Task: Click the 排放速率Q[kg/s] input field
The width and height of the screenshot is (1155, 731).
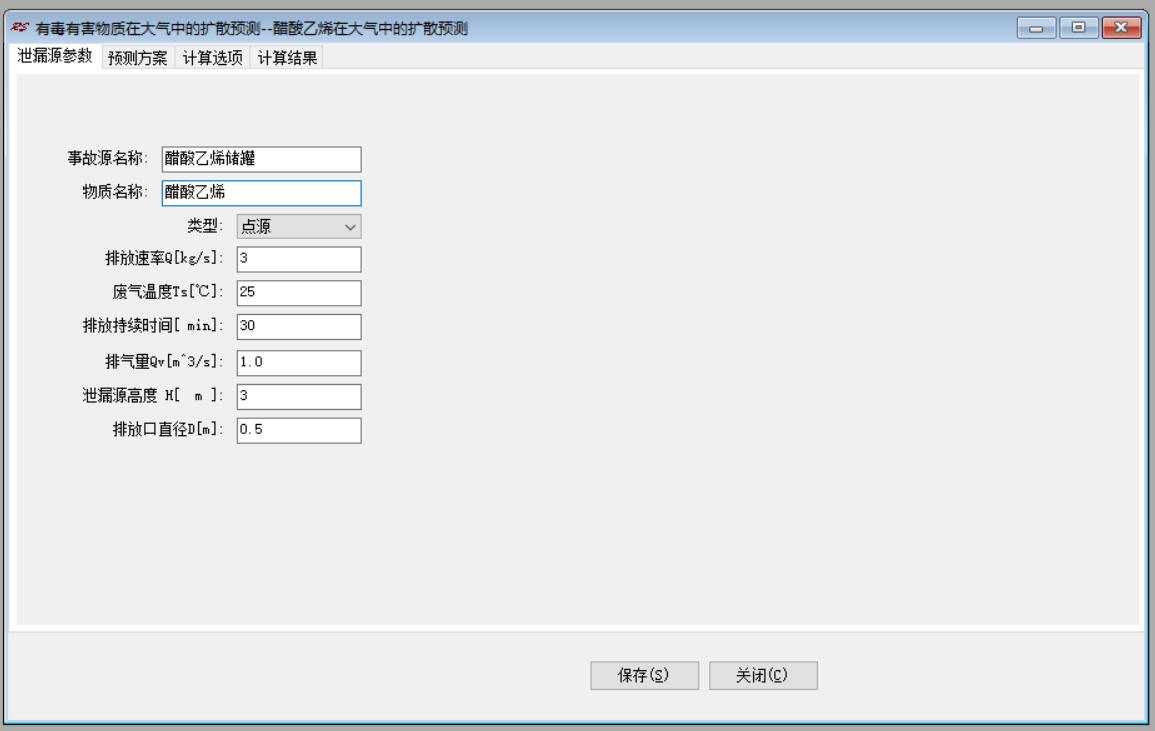Action: 299,259
